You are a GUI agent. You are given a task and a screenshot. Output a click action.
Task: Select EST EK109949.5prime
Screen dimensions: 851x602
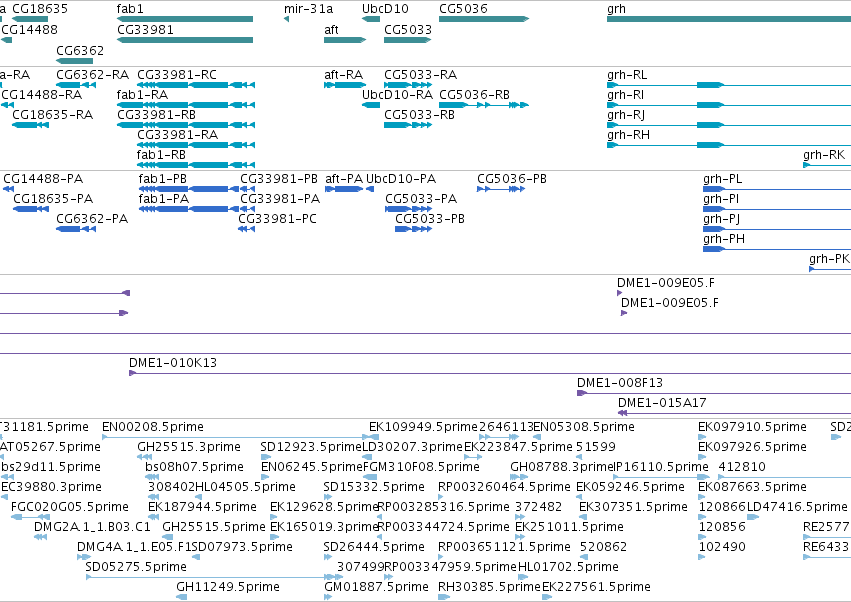pos(374,437)
